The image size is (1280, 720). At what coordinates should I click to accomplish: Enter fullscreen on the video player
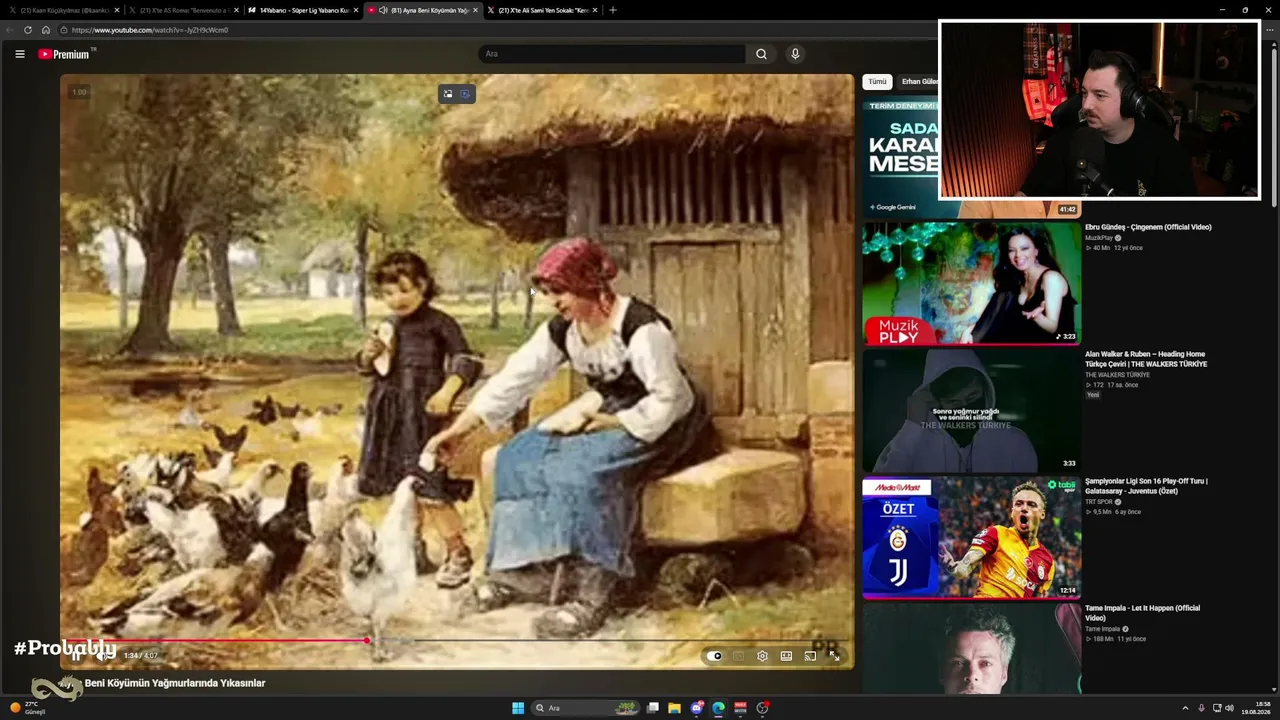834,656
